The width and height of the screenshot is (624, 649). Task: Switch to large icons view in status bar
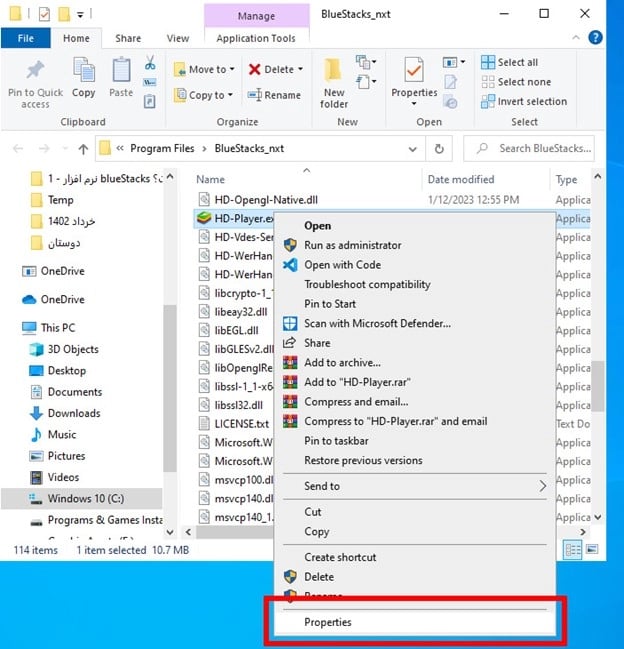click(592, 550)
